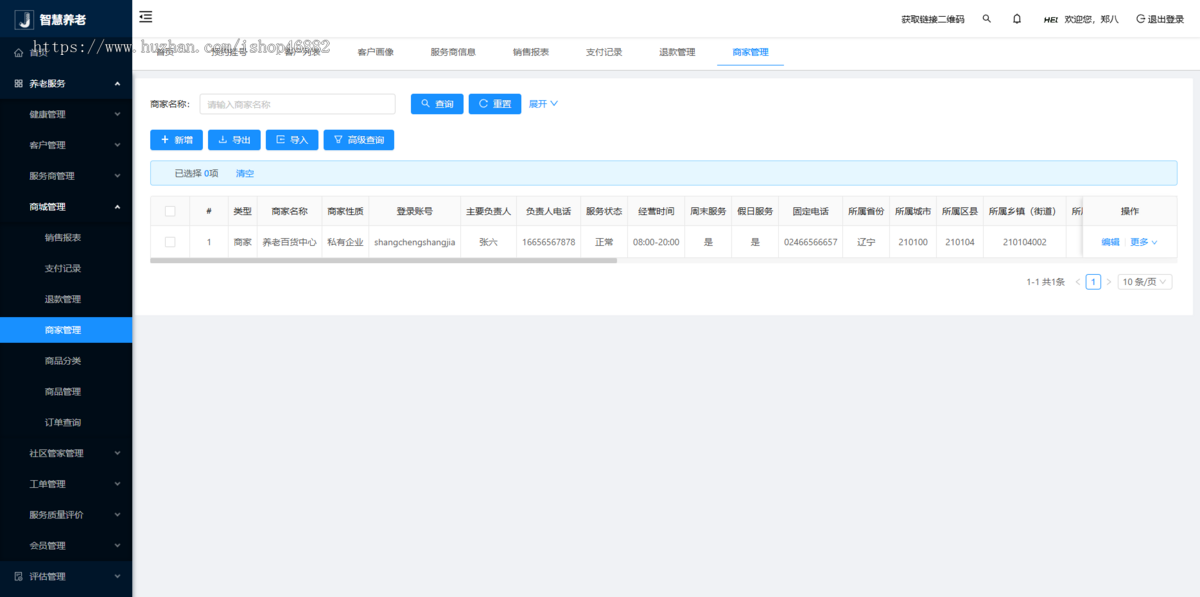Viewport: 1200px width, 597px height.
Task: Click the phone cell 16656567878
Action: 549,242
